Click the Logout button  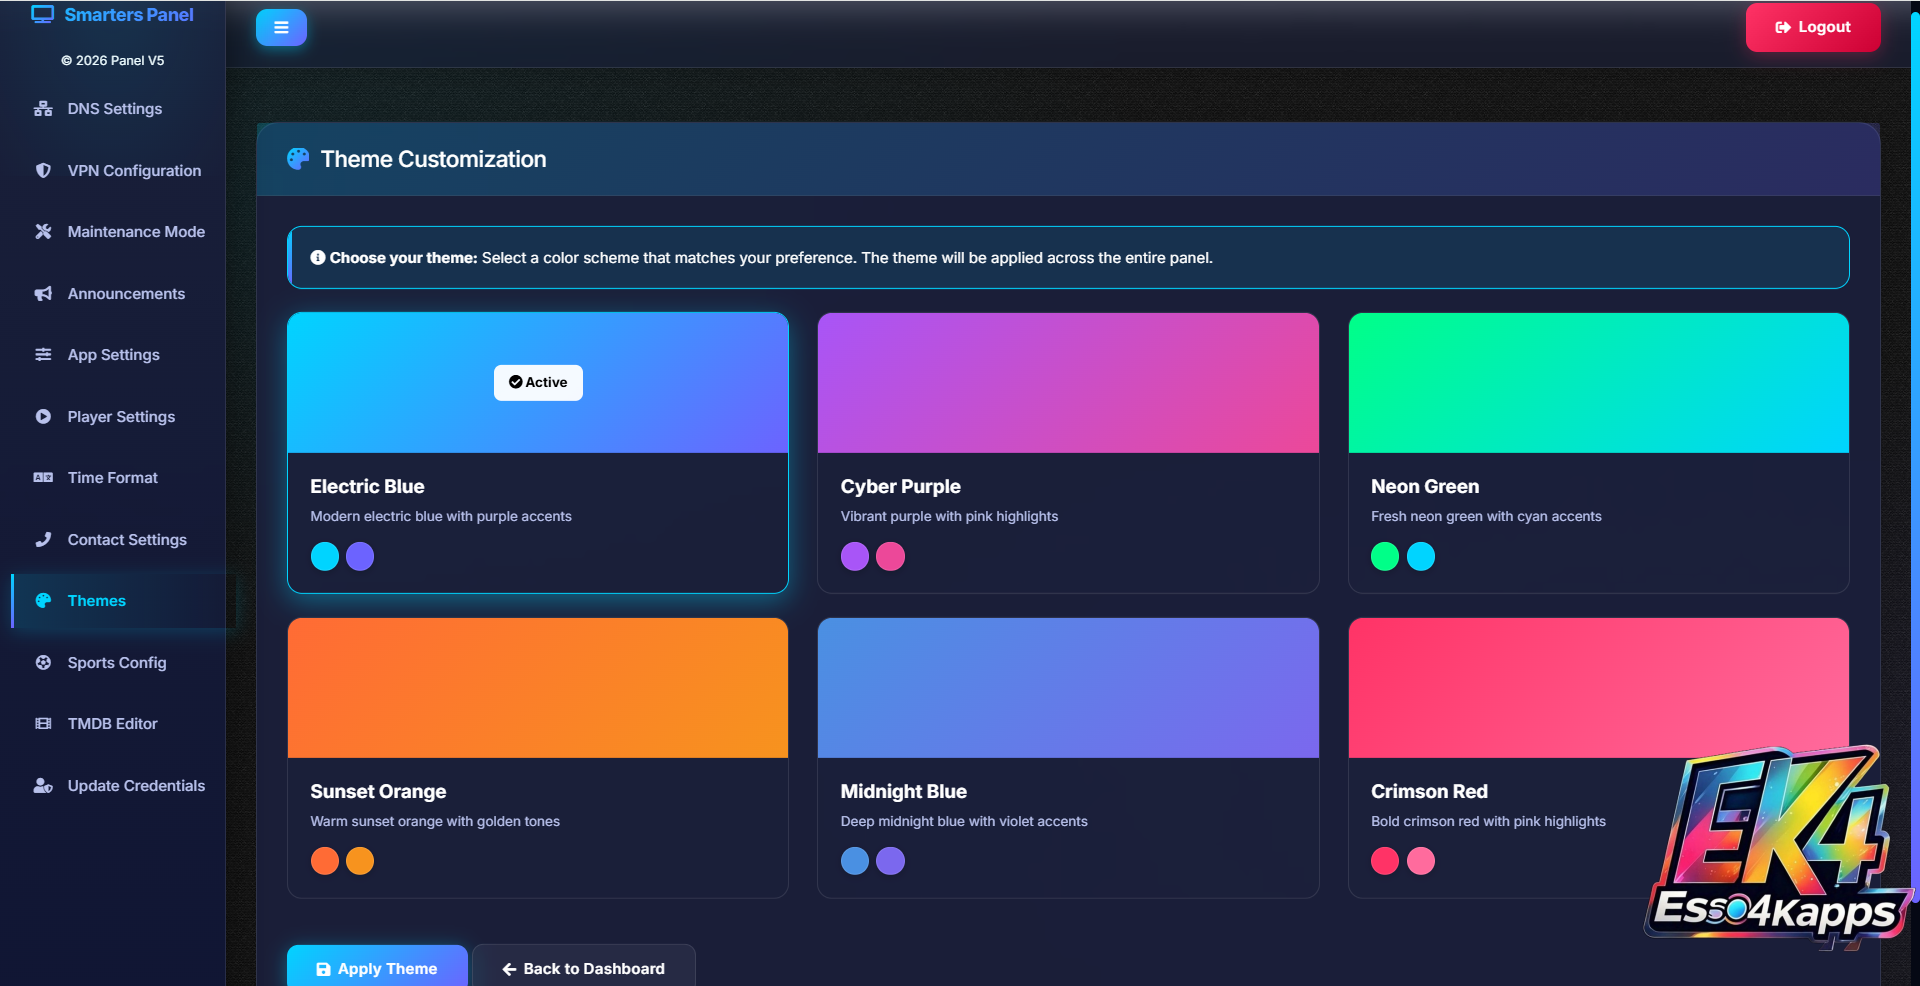(x=1812, y=27)
